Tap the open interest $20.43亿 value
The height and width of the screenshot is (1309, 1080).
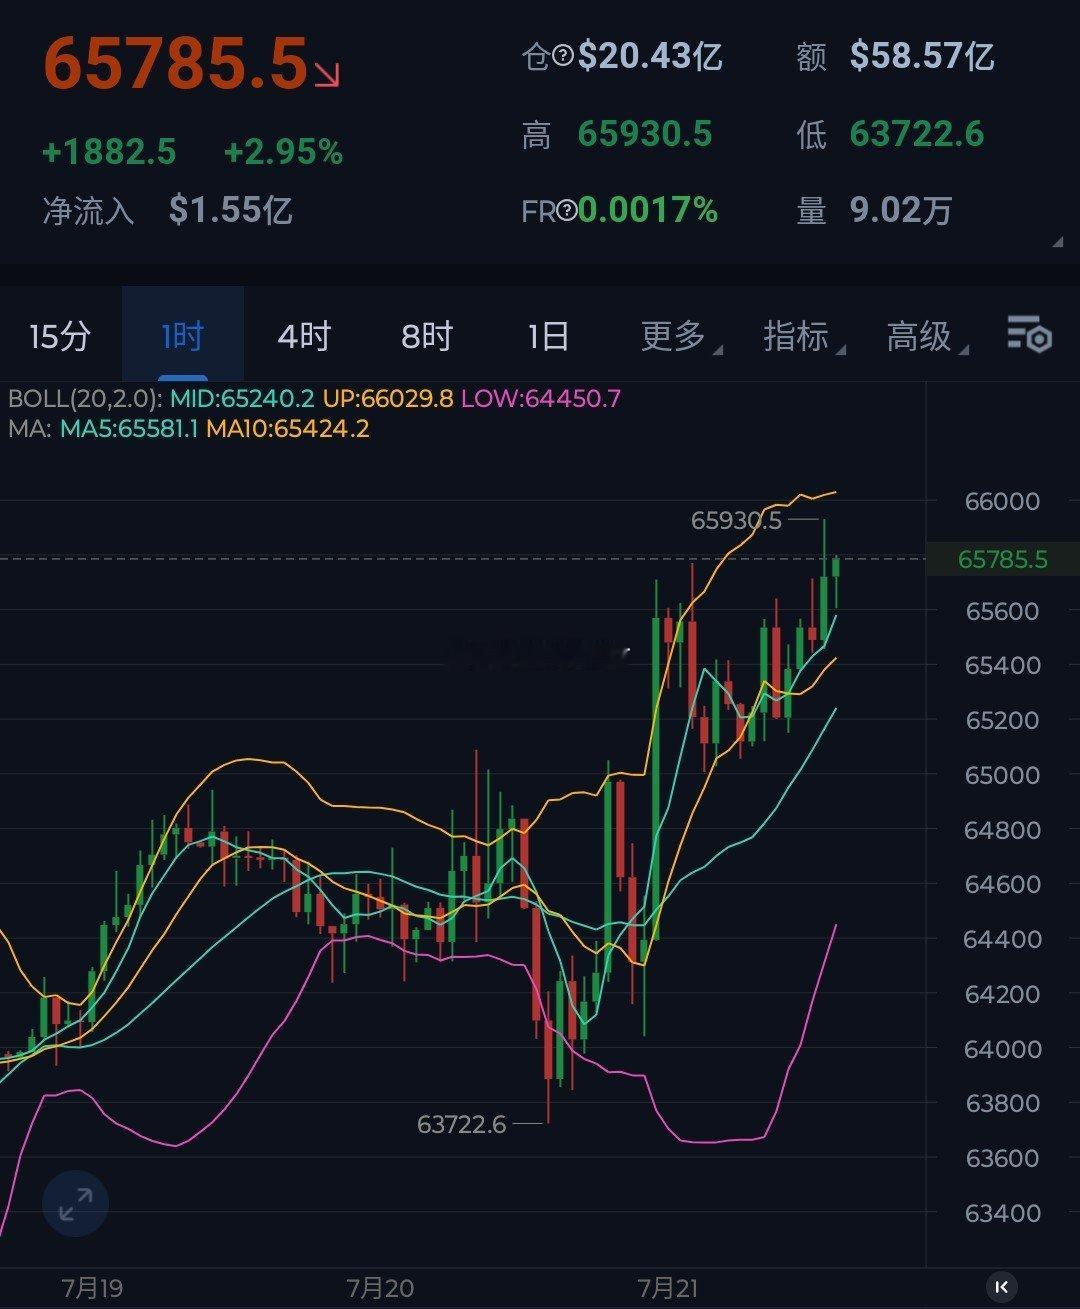click(x=650, y=56)
